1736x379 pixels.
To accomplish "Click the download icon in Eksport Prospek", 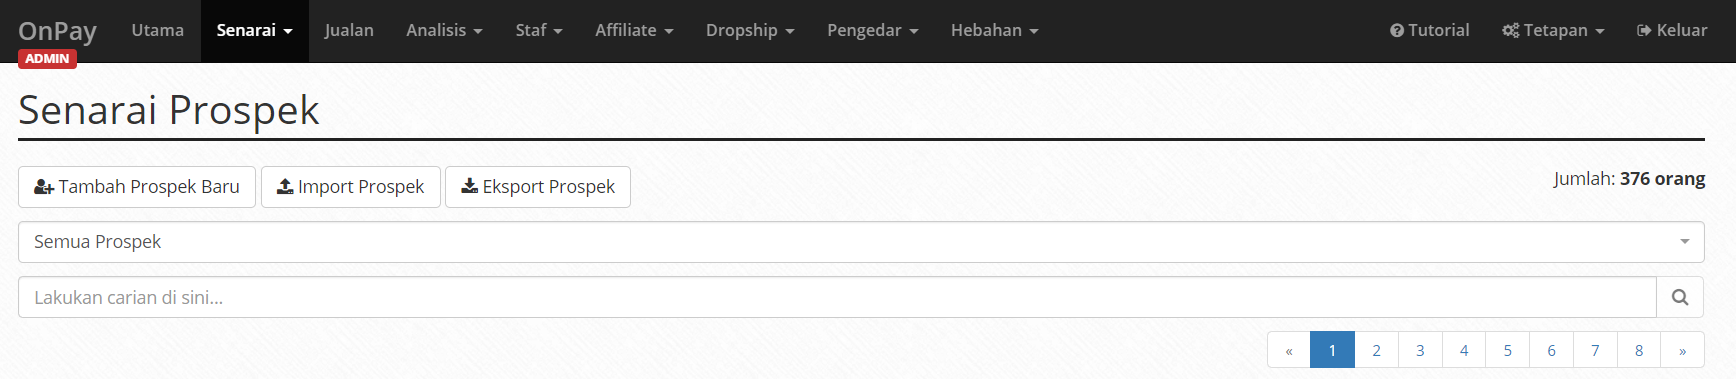I will [x=469, y=187].
